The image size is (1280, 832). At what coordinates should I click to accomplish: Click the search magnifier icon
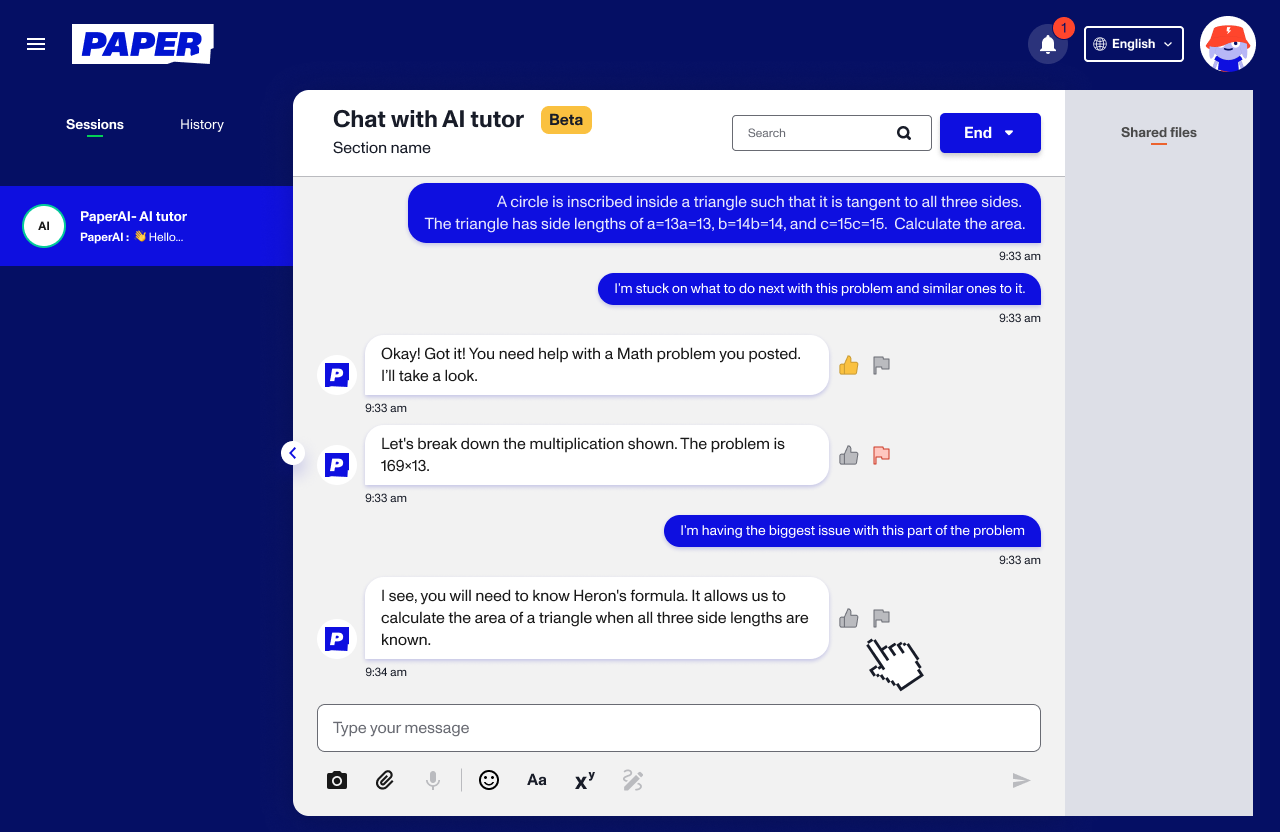click(x=904, y=133)
